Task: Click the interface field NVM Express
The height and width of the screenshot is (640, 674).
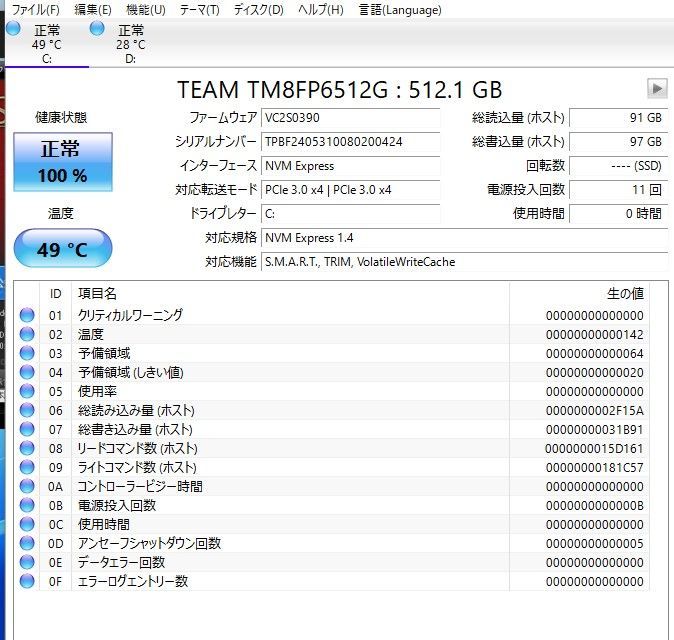Action: coord(350,166)
